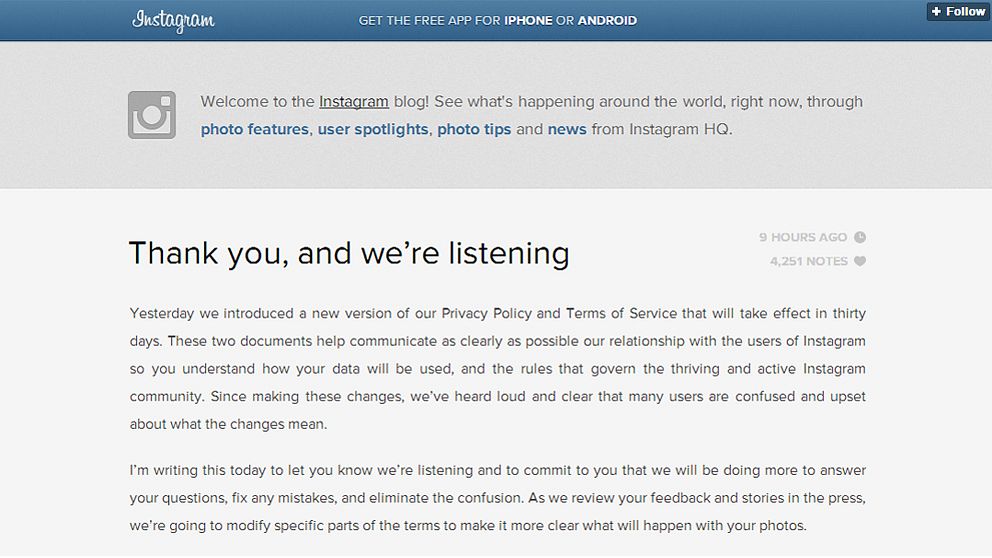The width and height of the screenshot is (992, 558).
Task: Click the first paragraph starting with Yesterday
Action: click(x=497, y=369)
